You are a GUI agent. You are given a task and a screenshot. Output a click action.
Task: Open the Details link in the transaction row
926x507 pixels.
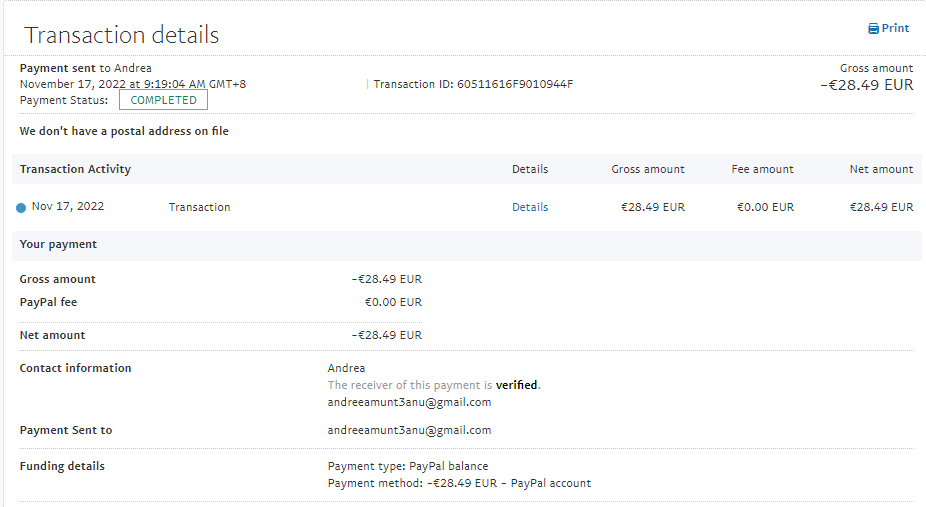[530, 208]
